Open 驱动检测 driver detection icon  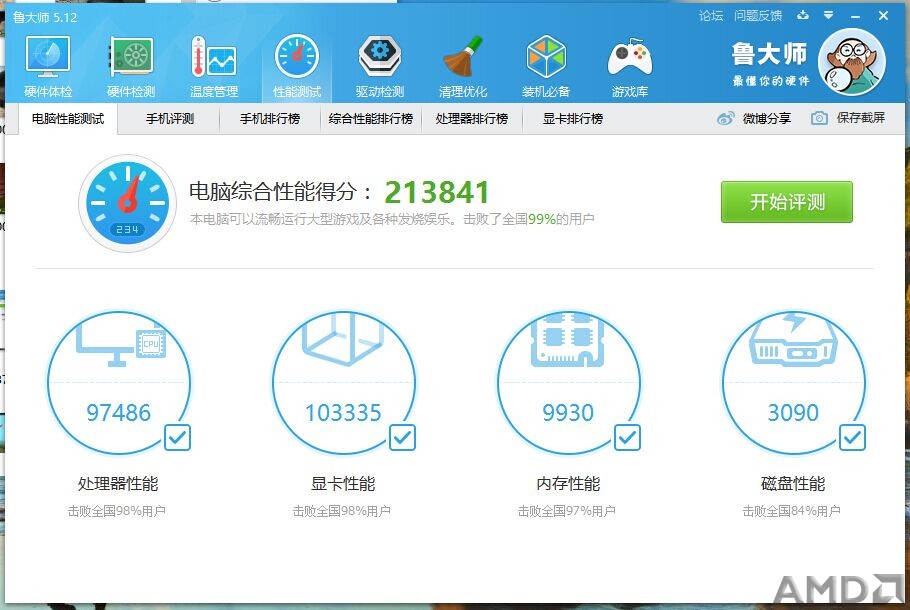[x=380, y=57]
